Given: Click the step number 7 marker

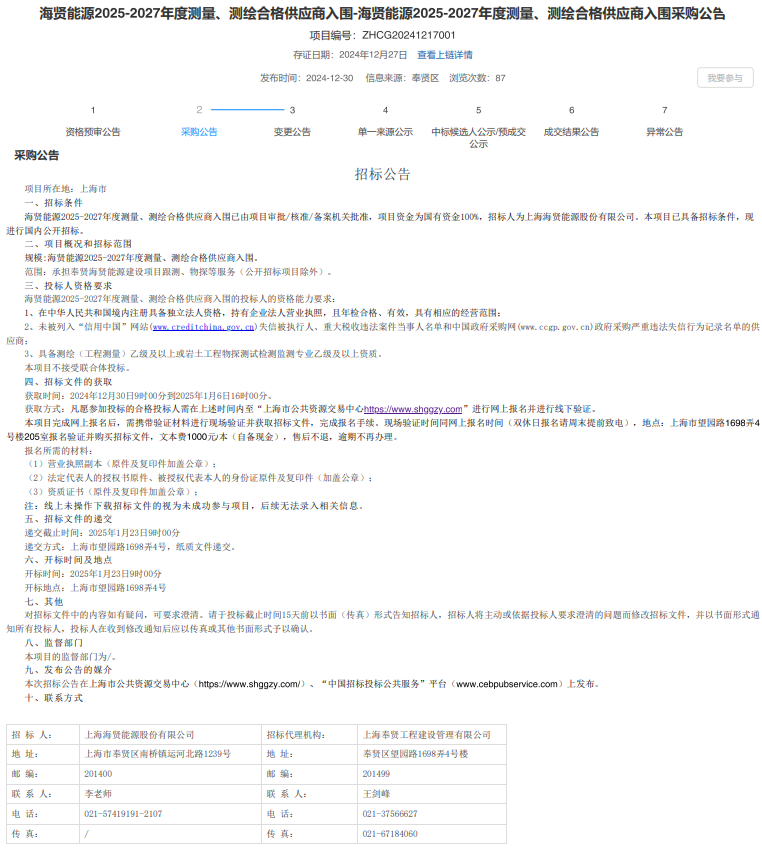Looking at the screenshot, I should 664,110.
